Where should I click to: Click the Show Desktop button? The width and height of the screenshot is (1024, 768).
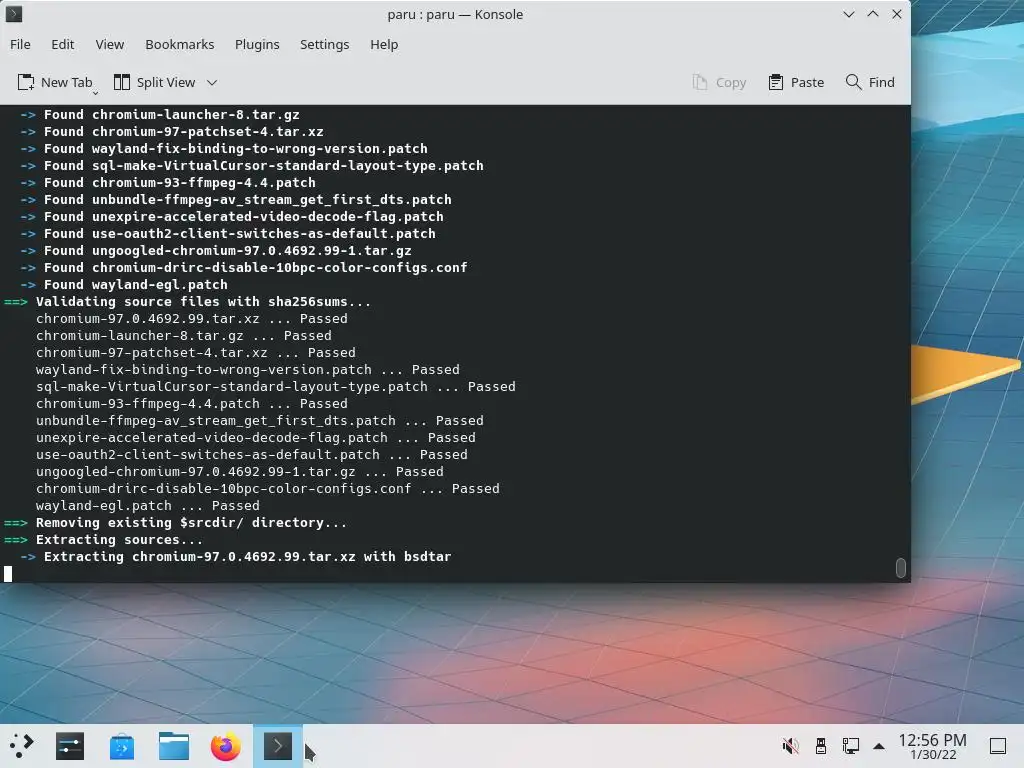pos(998,746)
